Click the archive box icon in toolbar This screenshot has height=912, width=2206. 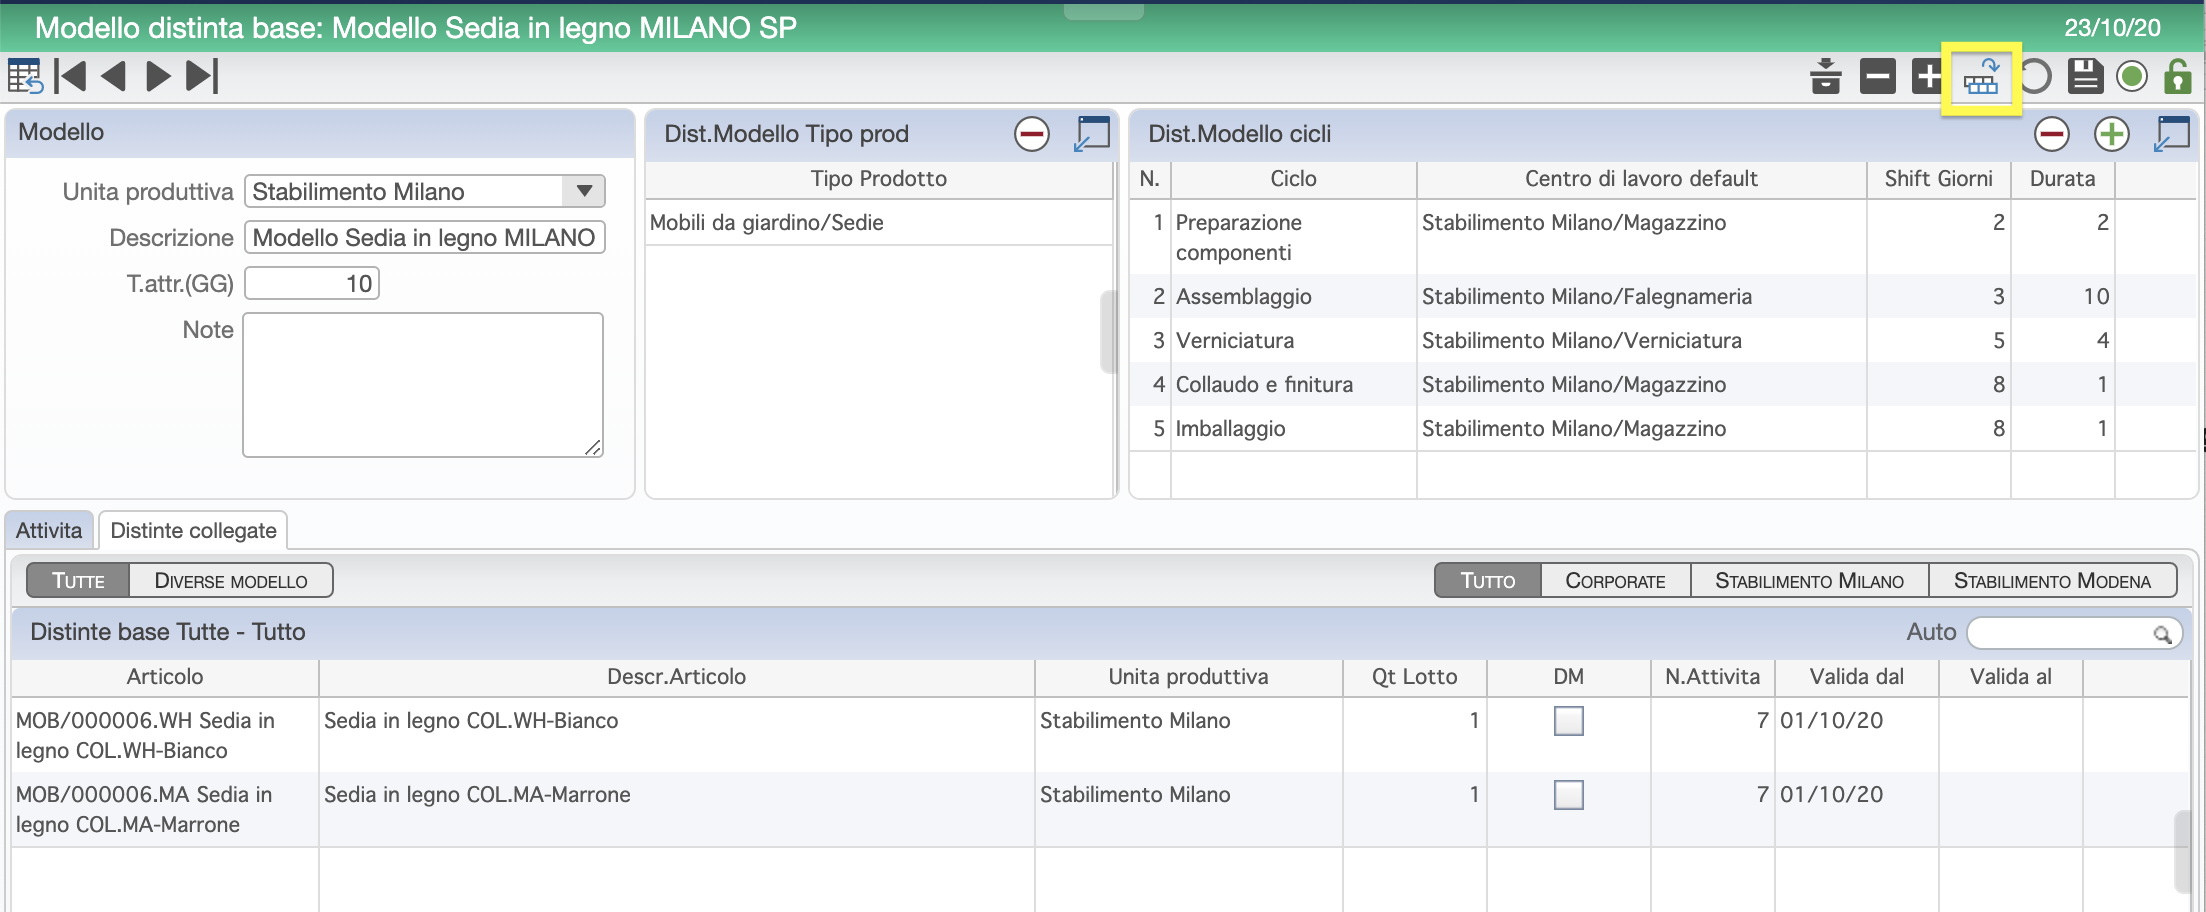[1826, 76]
